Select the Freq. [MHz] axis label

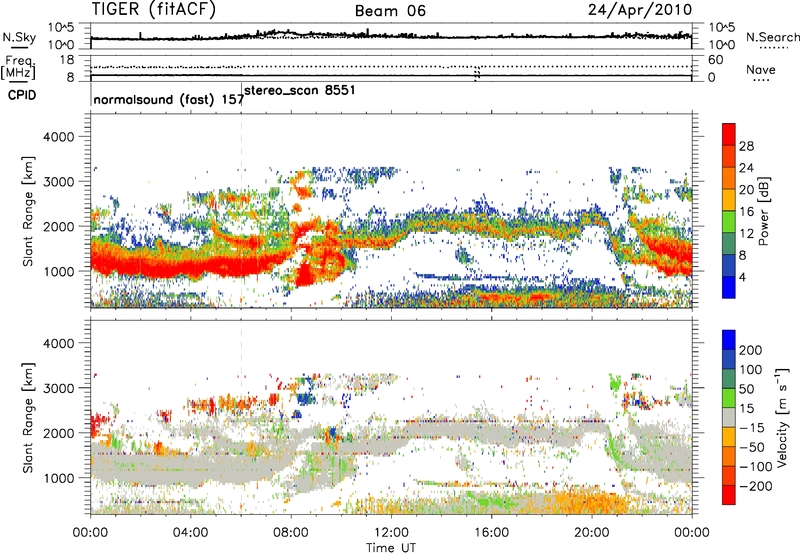point(19,68)
